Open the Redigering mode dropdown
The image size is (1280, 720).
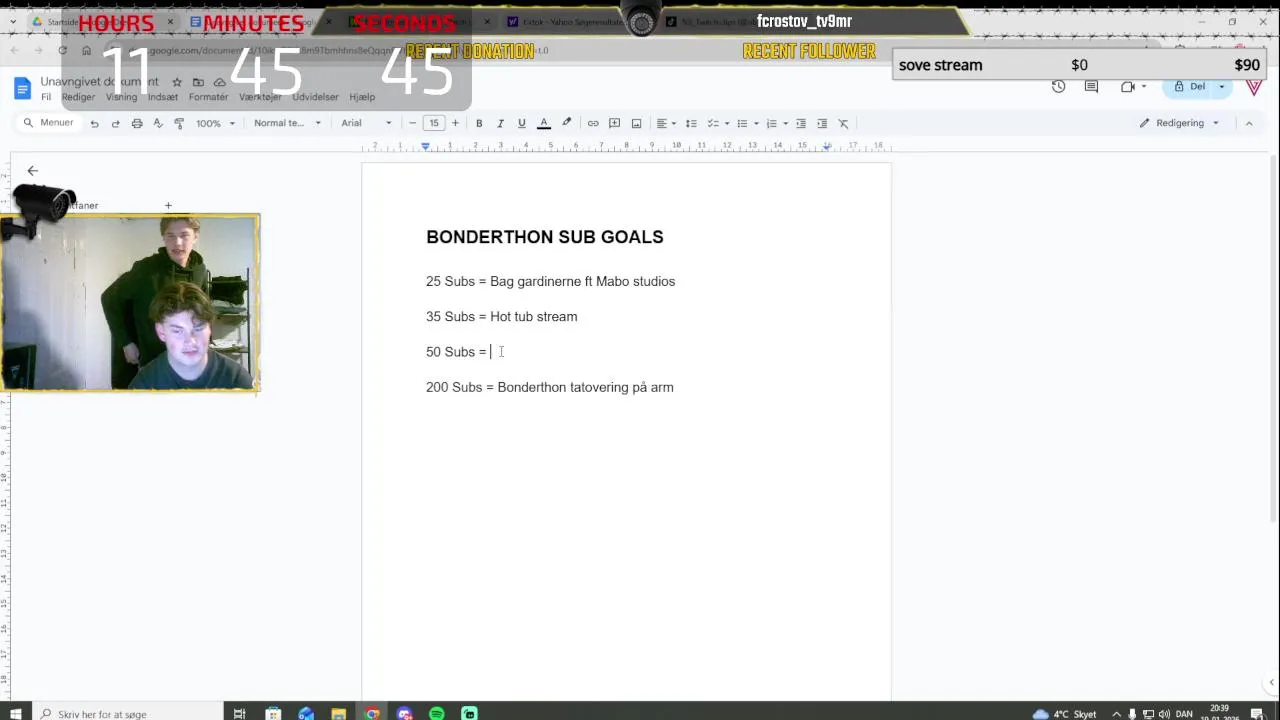(1179, 123)
